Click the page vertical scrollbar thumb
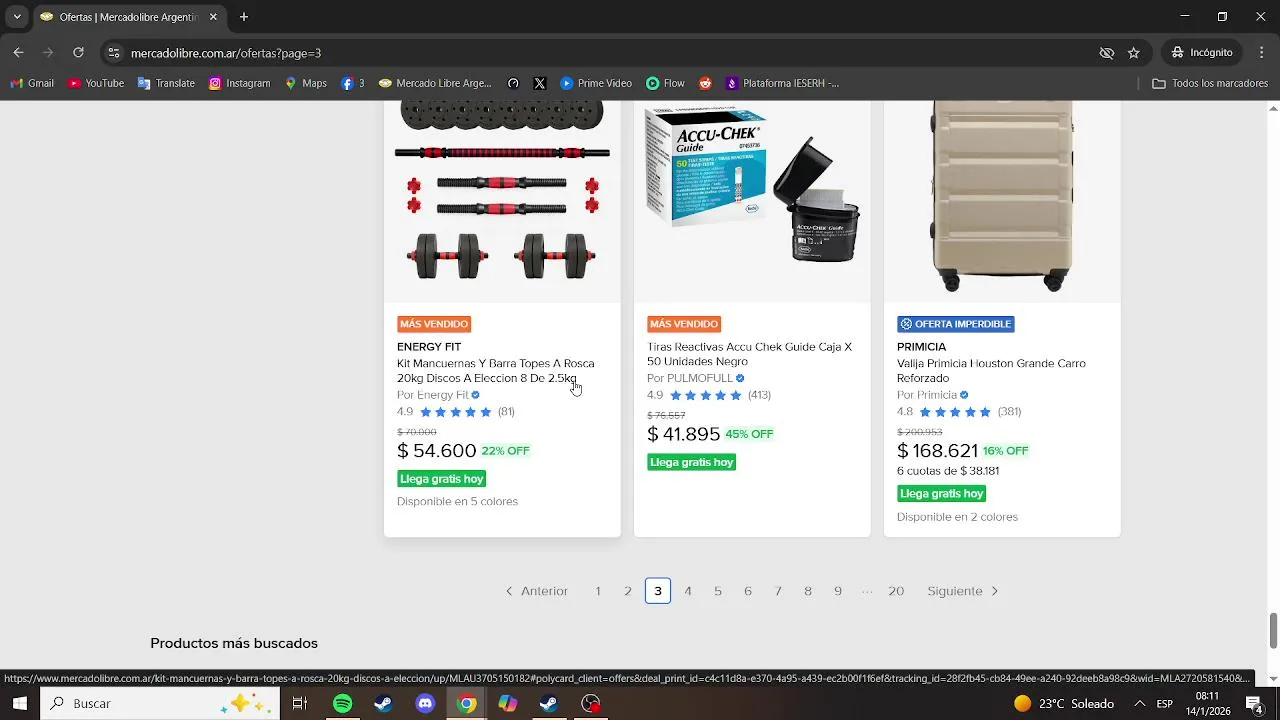 [1273, 630]
